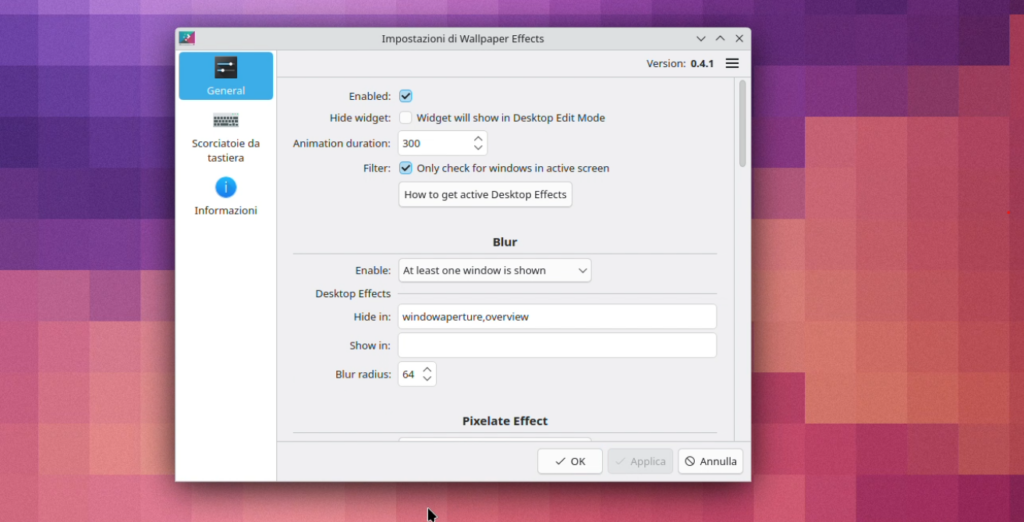1024x522 pixels.
Task: Click the Desktop Effects label
Action: pyautogui.click(x=353, y=293)
